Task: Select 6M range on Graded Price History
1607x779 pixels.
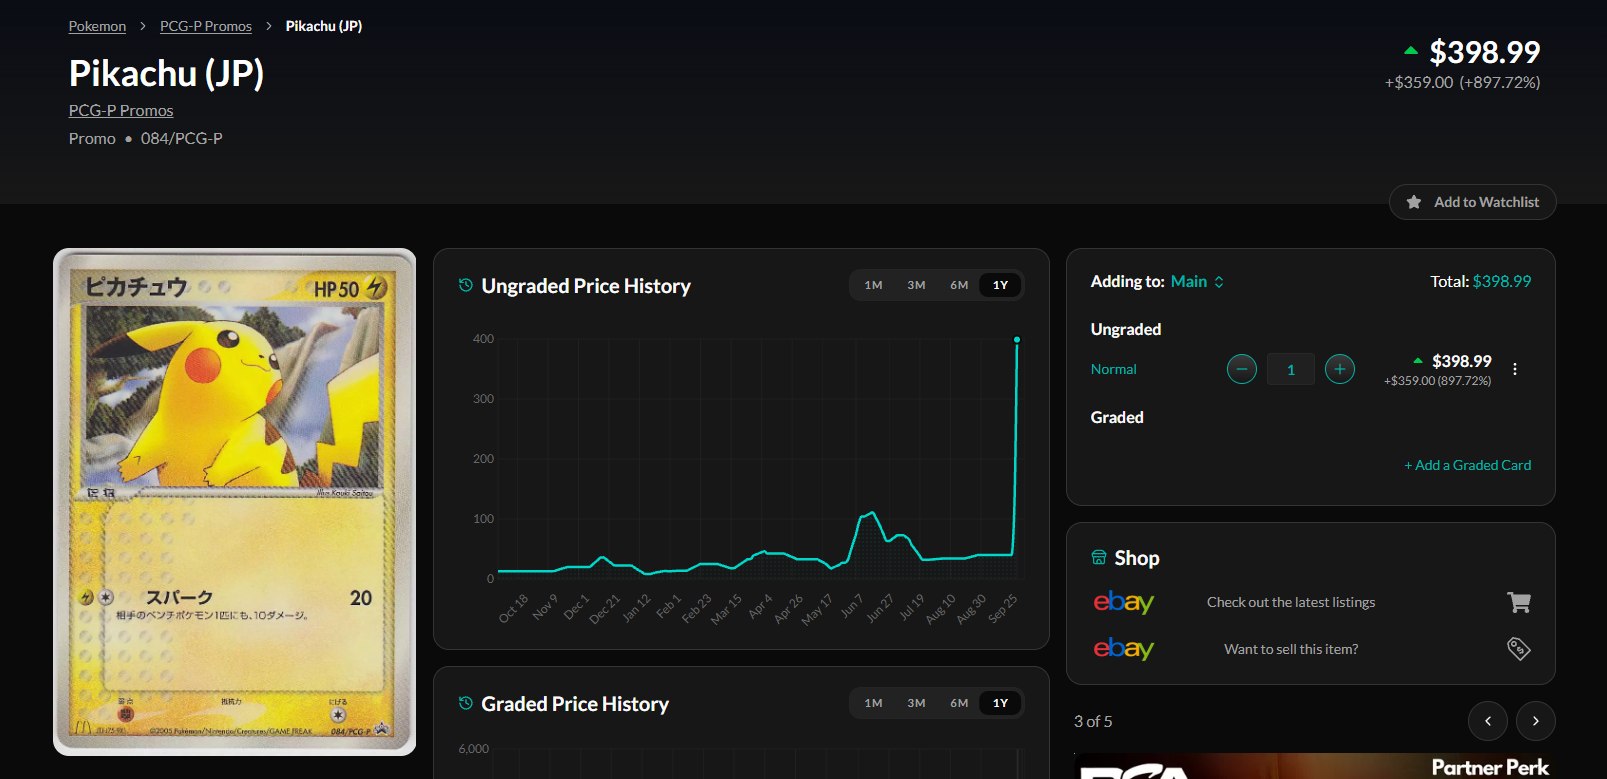Action: [x=959, y=703]
